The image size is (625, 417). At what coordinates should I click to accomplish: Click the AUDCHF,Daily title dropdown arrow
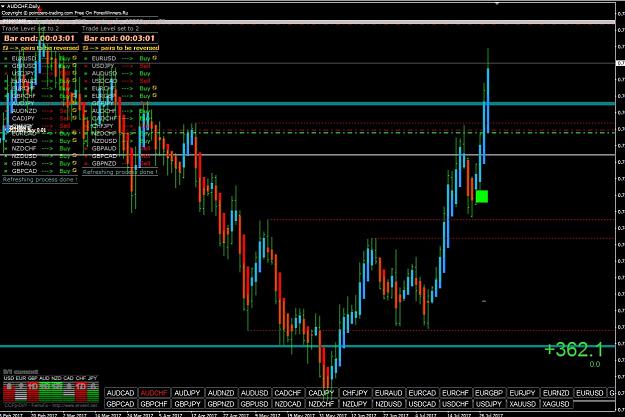(3, 6)
